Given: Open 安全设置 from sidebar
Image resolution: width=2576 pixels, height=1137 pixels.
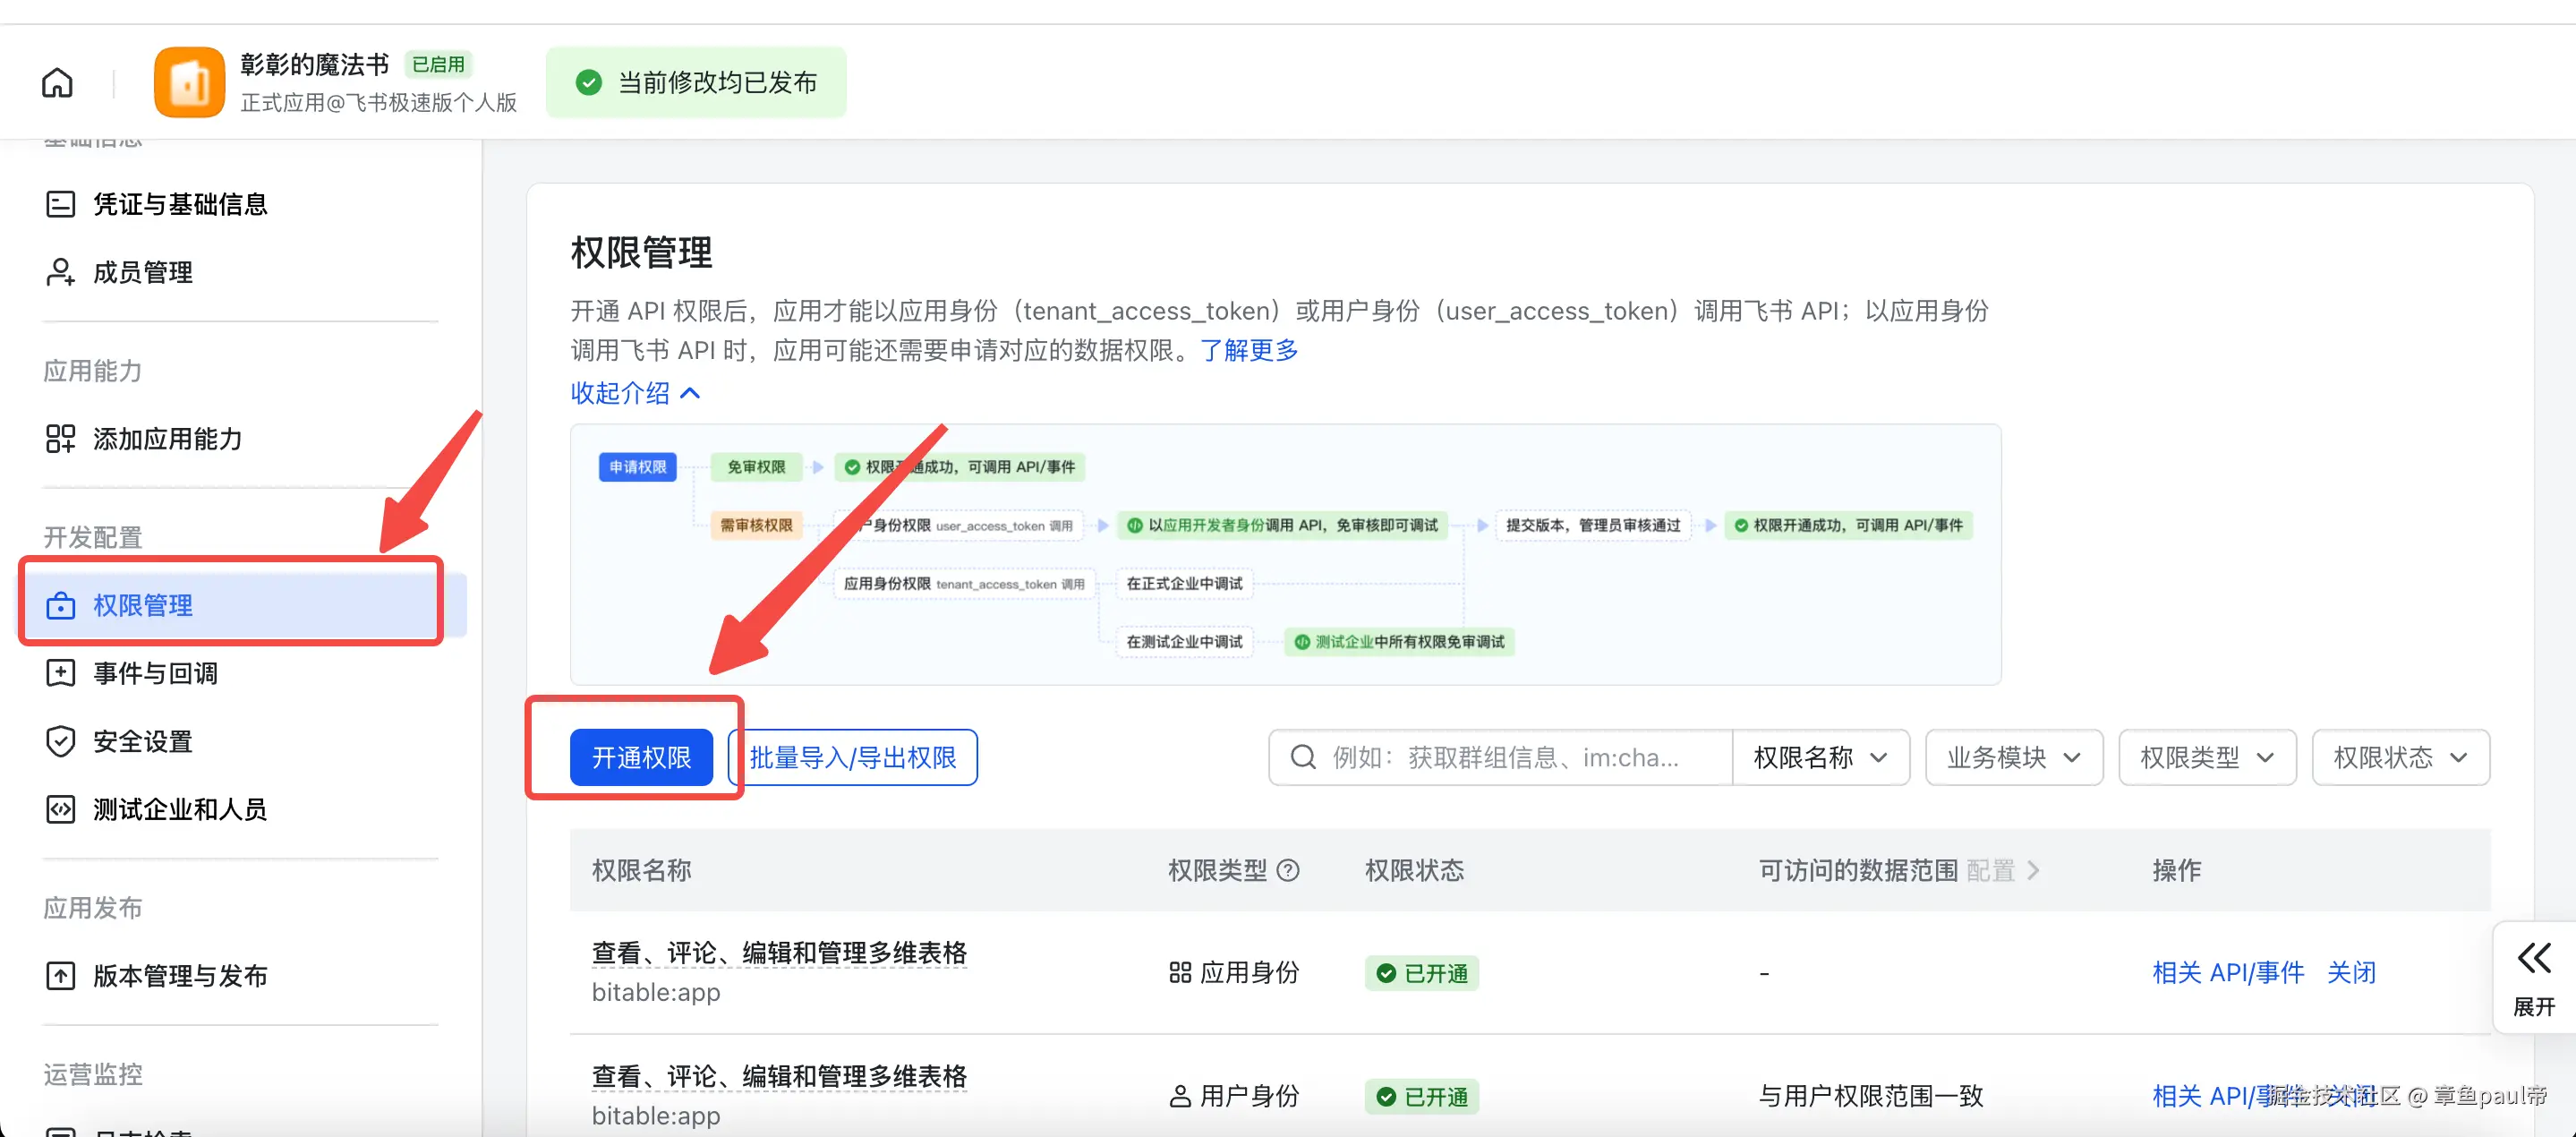Looking at the screenshot, I should click(142, 741).
